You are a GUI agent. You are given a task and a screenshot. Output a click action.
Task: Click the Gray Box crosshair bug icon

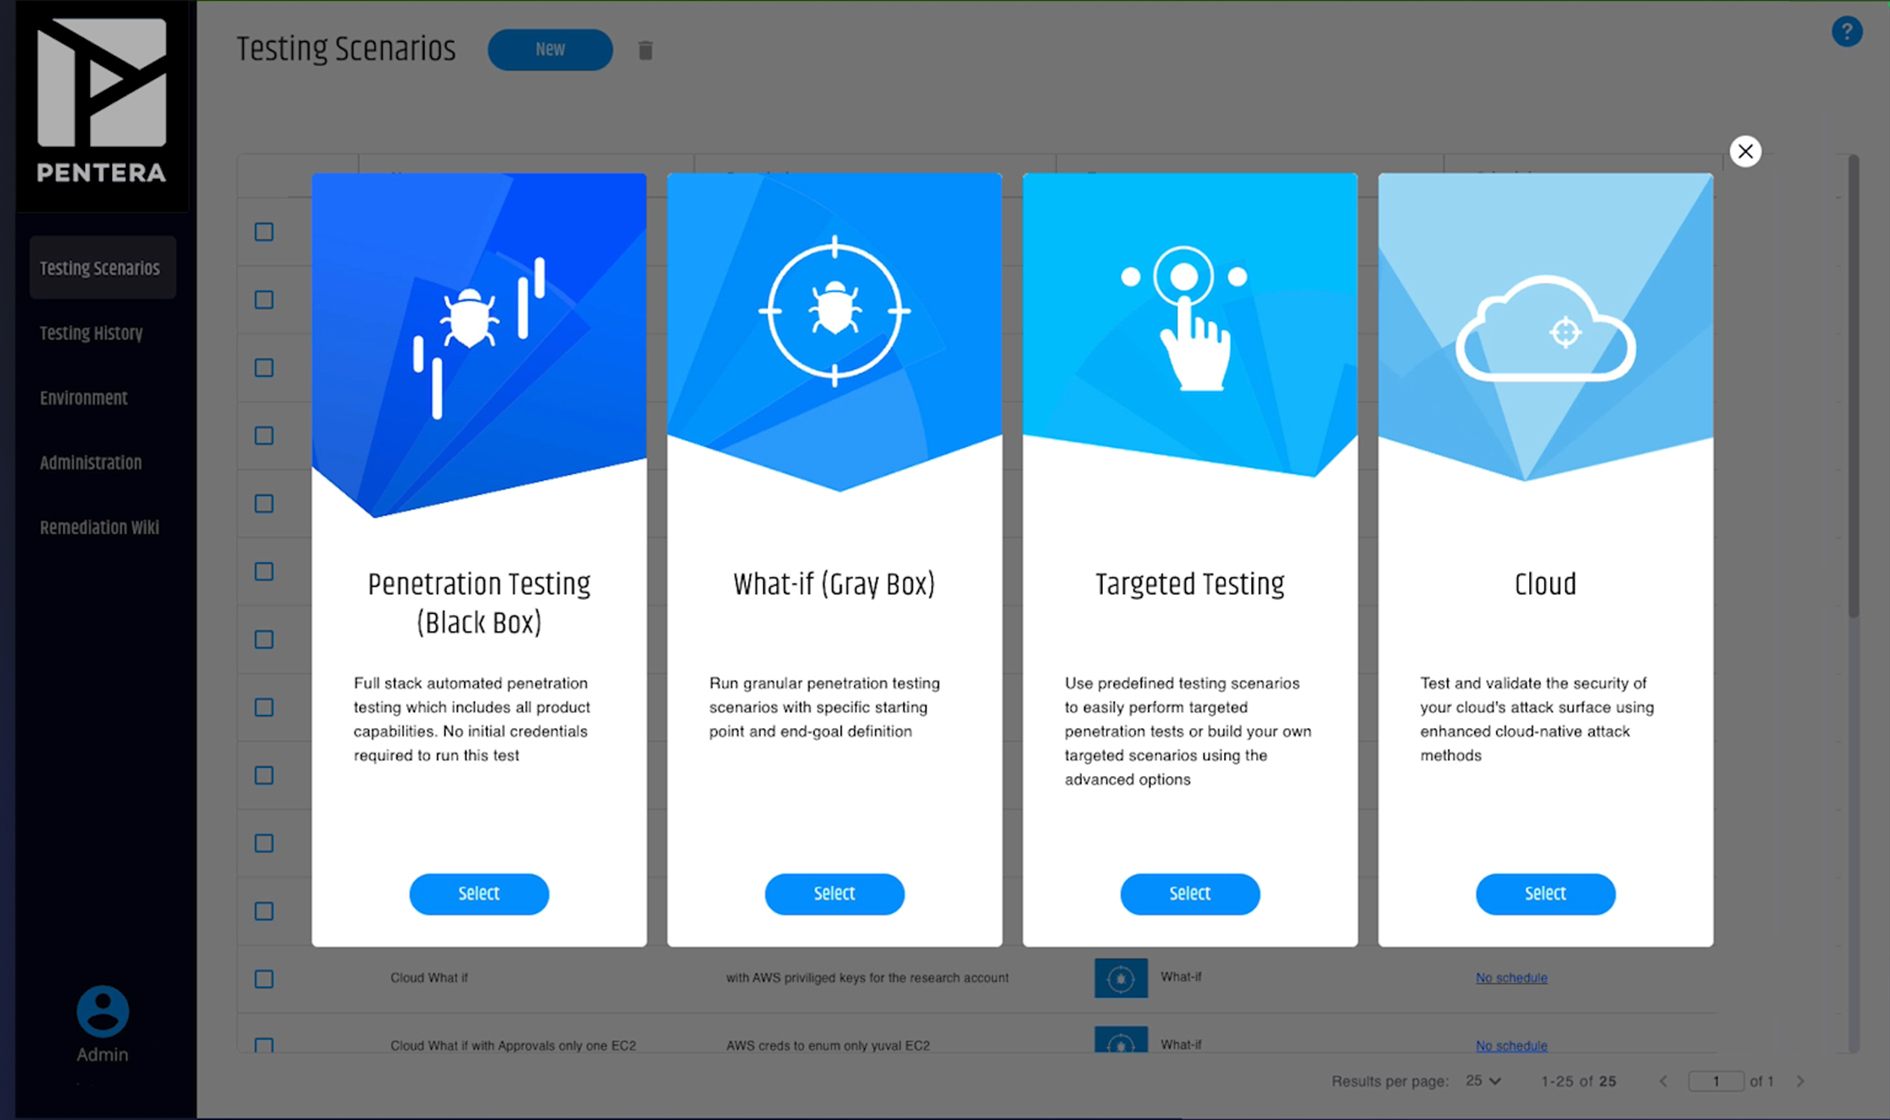pos(834,311)
